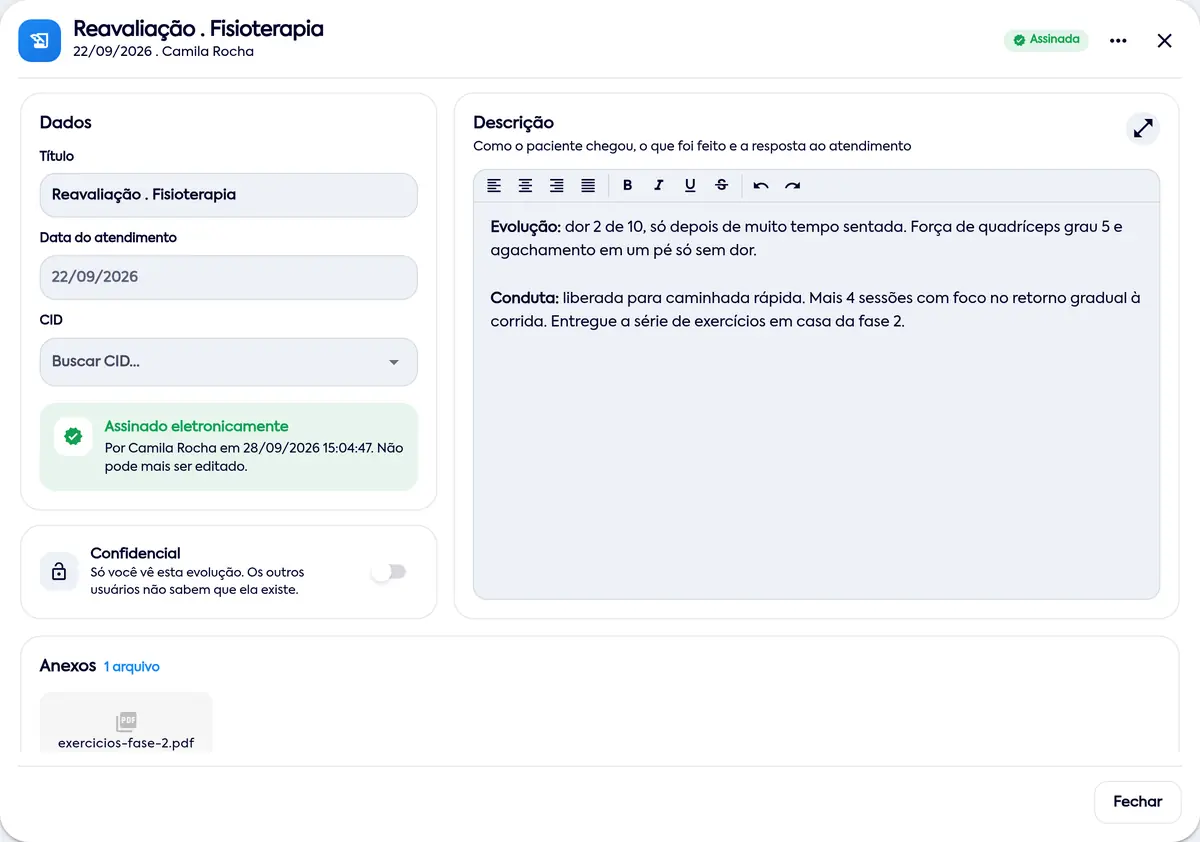
Task: Select the center alignment icon
Action: click(525, 185)
